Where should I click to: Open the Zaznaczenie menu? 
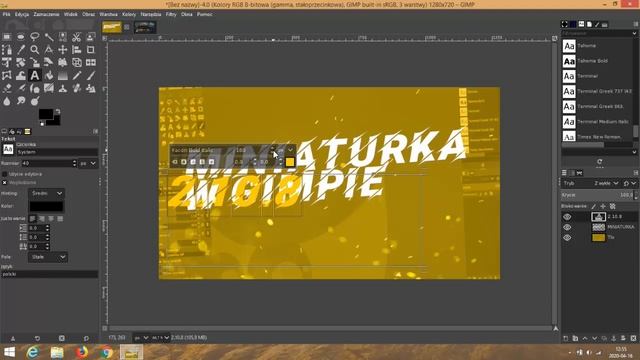coord(46,14)
